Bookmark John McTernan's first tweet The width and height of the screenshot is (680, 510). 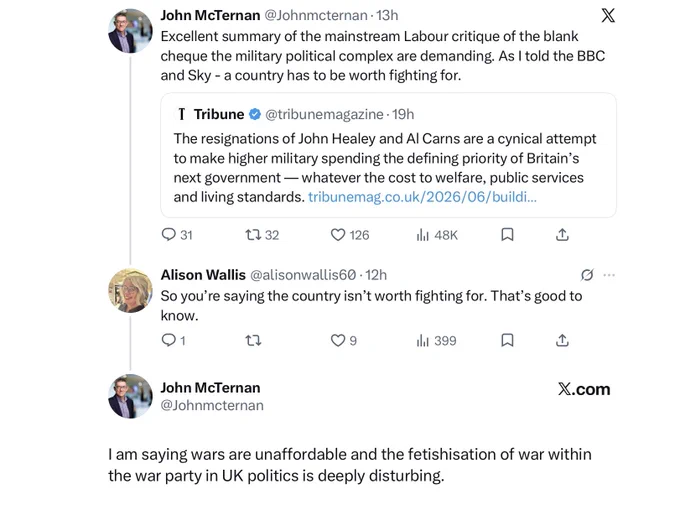pos(507,235)
